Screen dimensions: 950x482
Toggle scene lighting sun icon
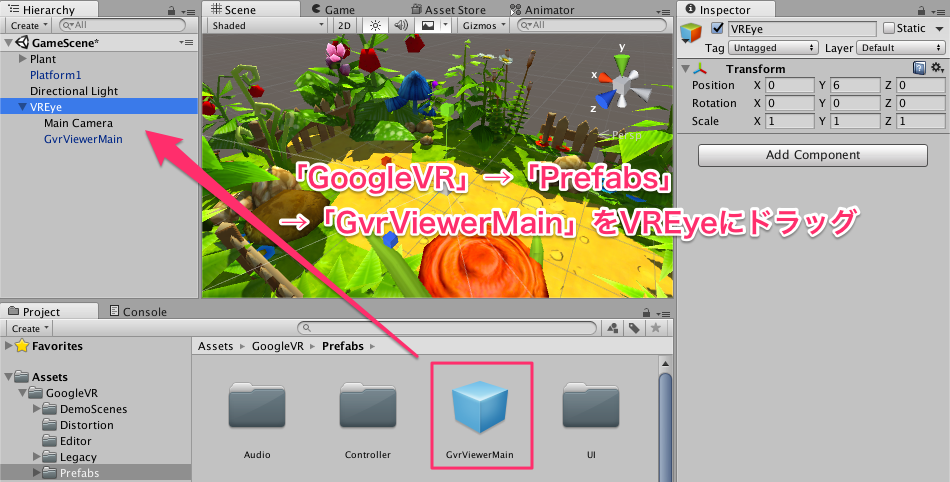[x=376, y=25]
